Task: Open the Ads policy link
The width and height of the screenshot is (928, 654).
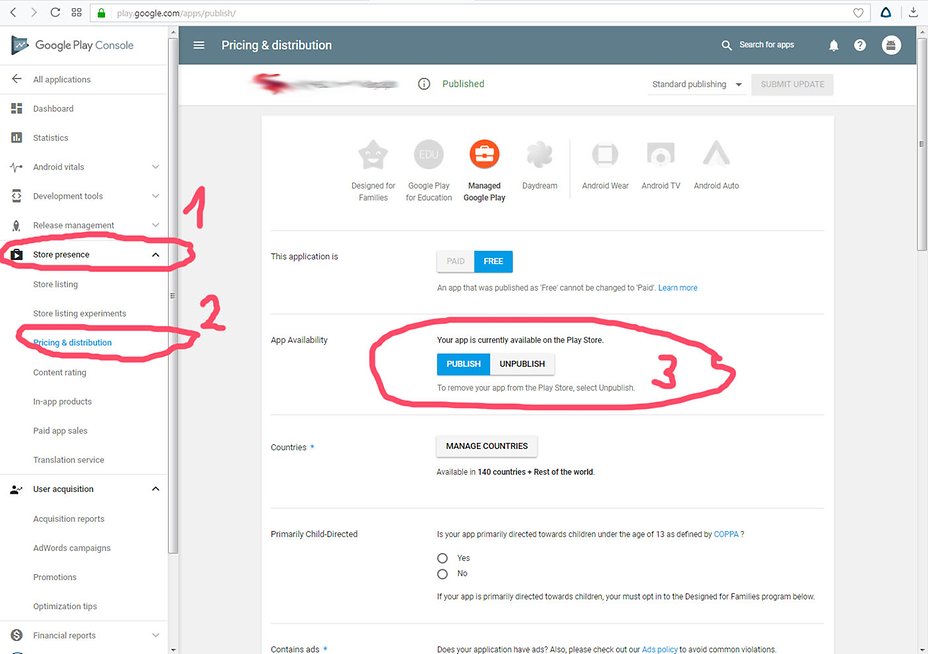Action: coord(659,649)
